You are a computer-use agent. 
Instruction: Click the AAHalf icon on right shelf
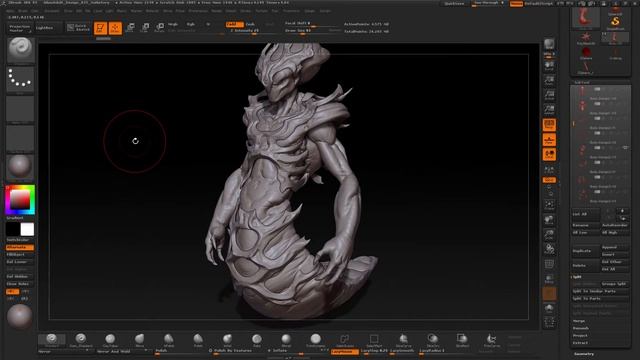tap(549, 109)
